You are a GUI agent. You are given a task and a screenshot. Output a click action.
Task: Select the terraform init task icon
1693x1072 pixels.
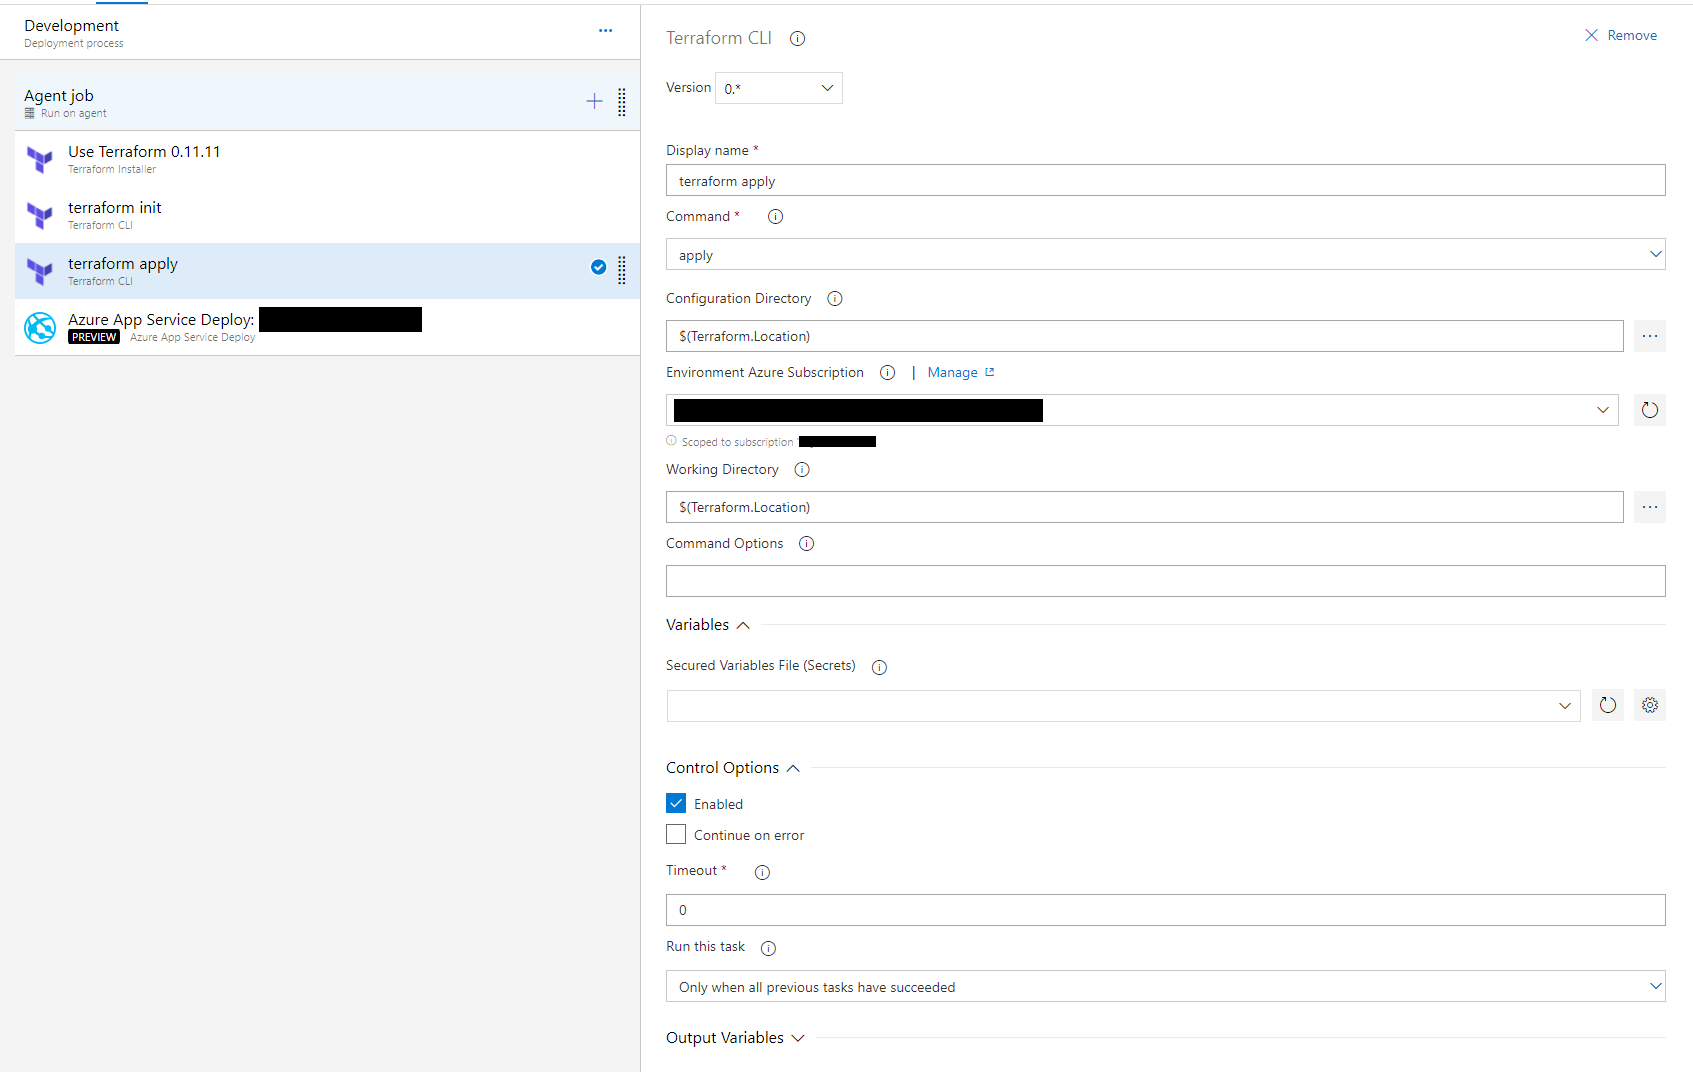point(40,215)
